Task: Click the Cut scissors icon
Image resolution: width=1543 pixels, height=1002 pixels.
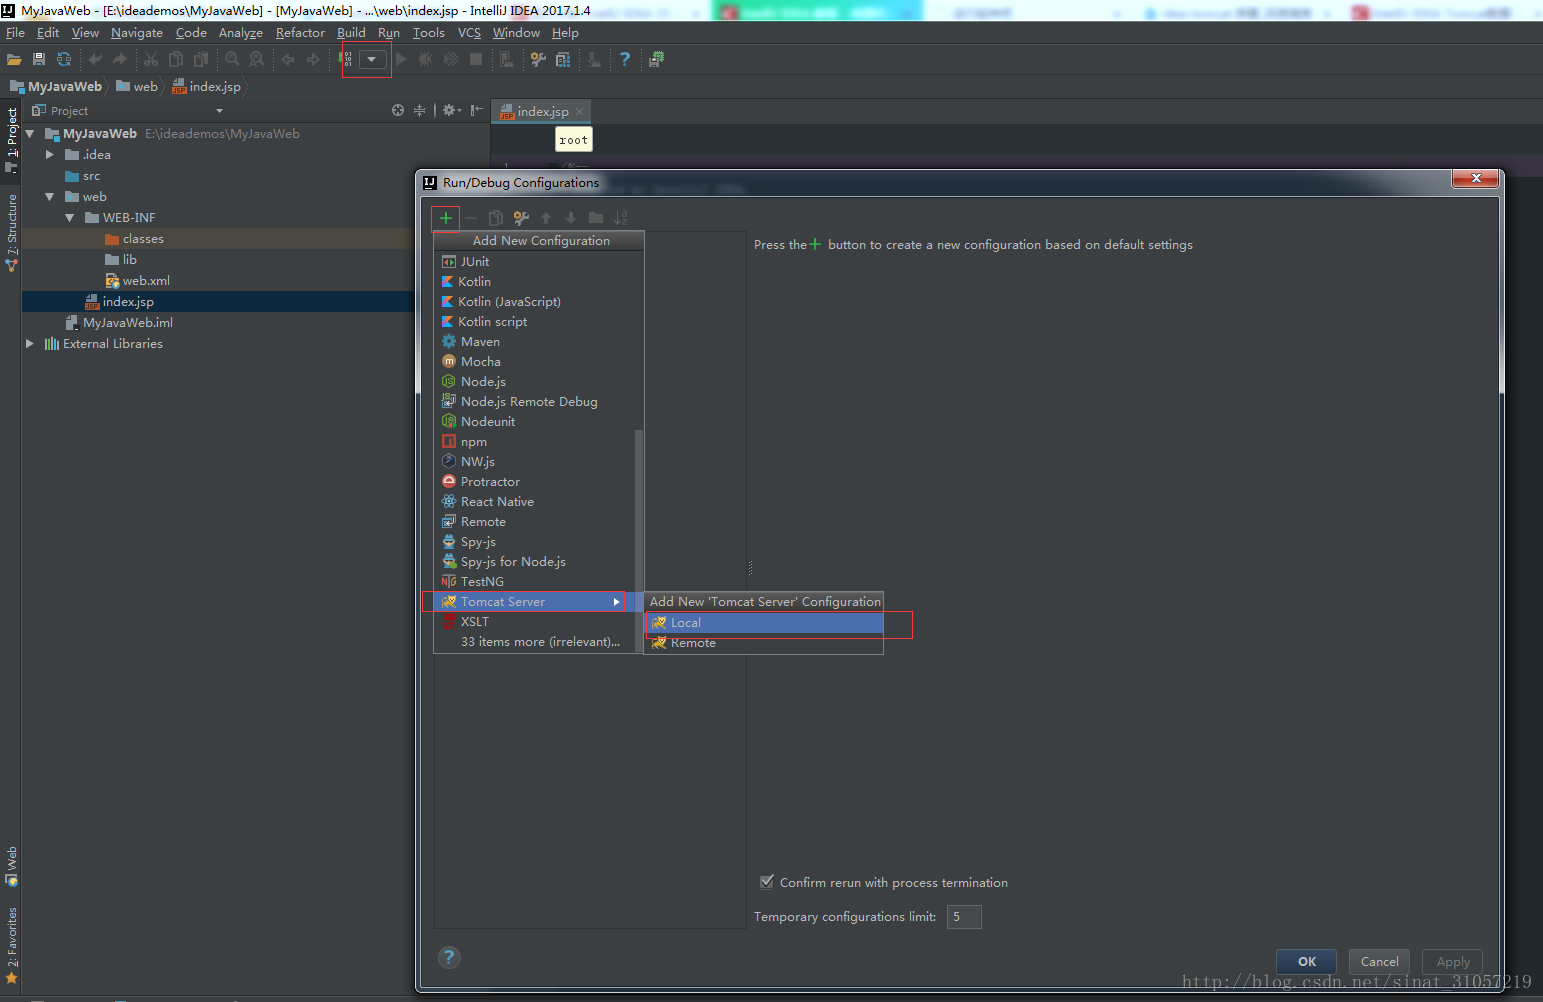Action: pos(151,59)
